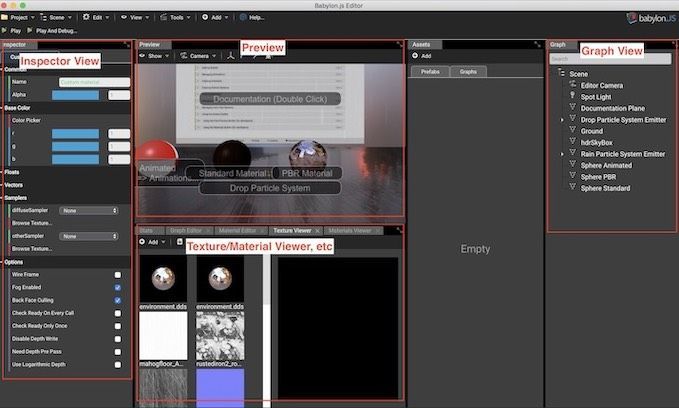Open the top toolbar Add menu
The height and width of the screenshot is (408, 679).
(215, 17)
